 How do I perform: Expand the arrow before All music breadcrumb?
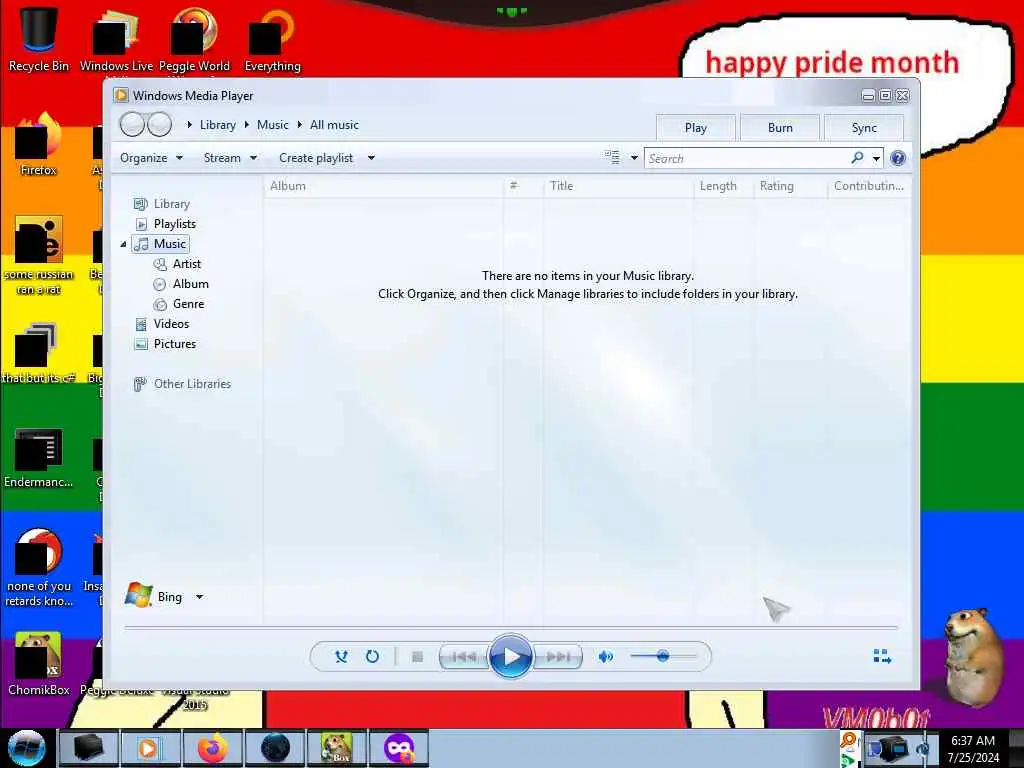300,125
